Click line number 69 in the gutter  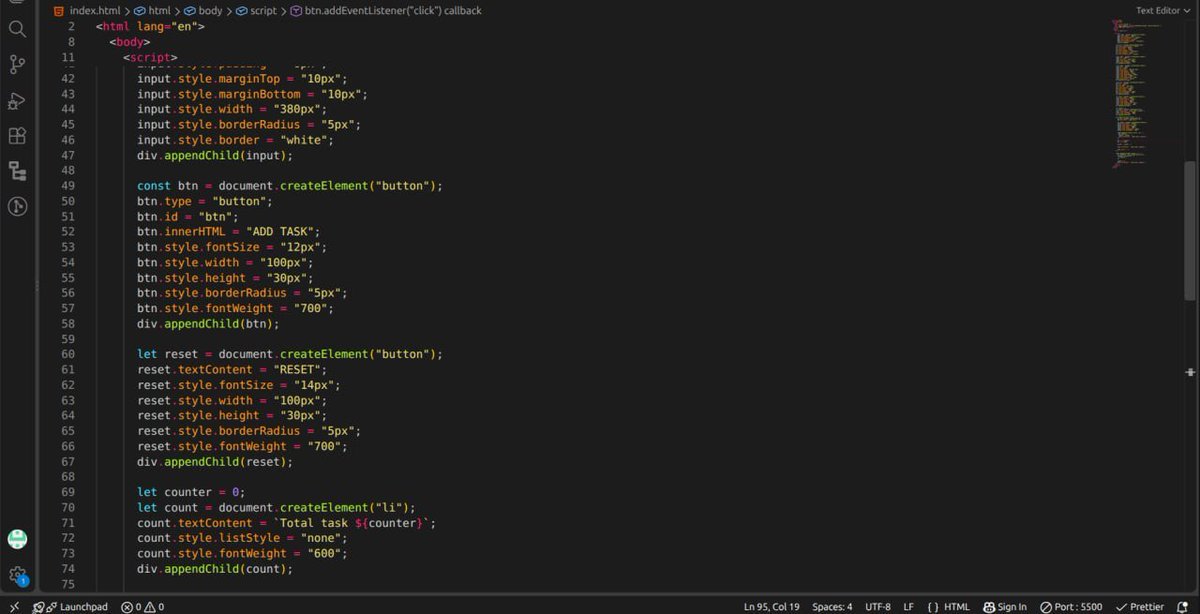tap(68, 492)
